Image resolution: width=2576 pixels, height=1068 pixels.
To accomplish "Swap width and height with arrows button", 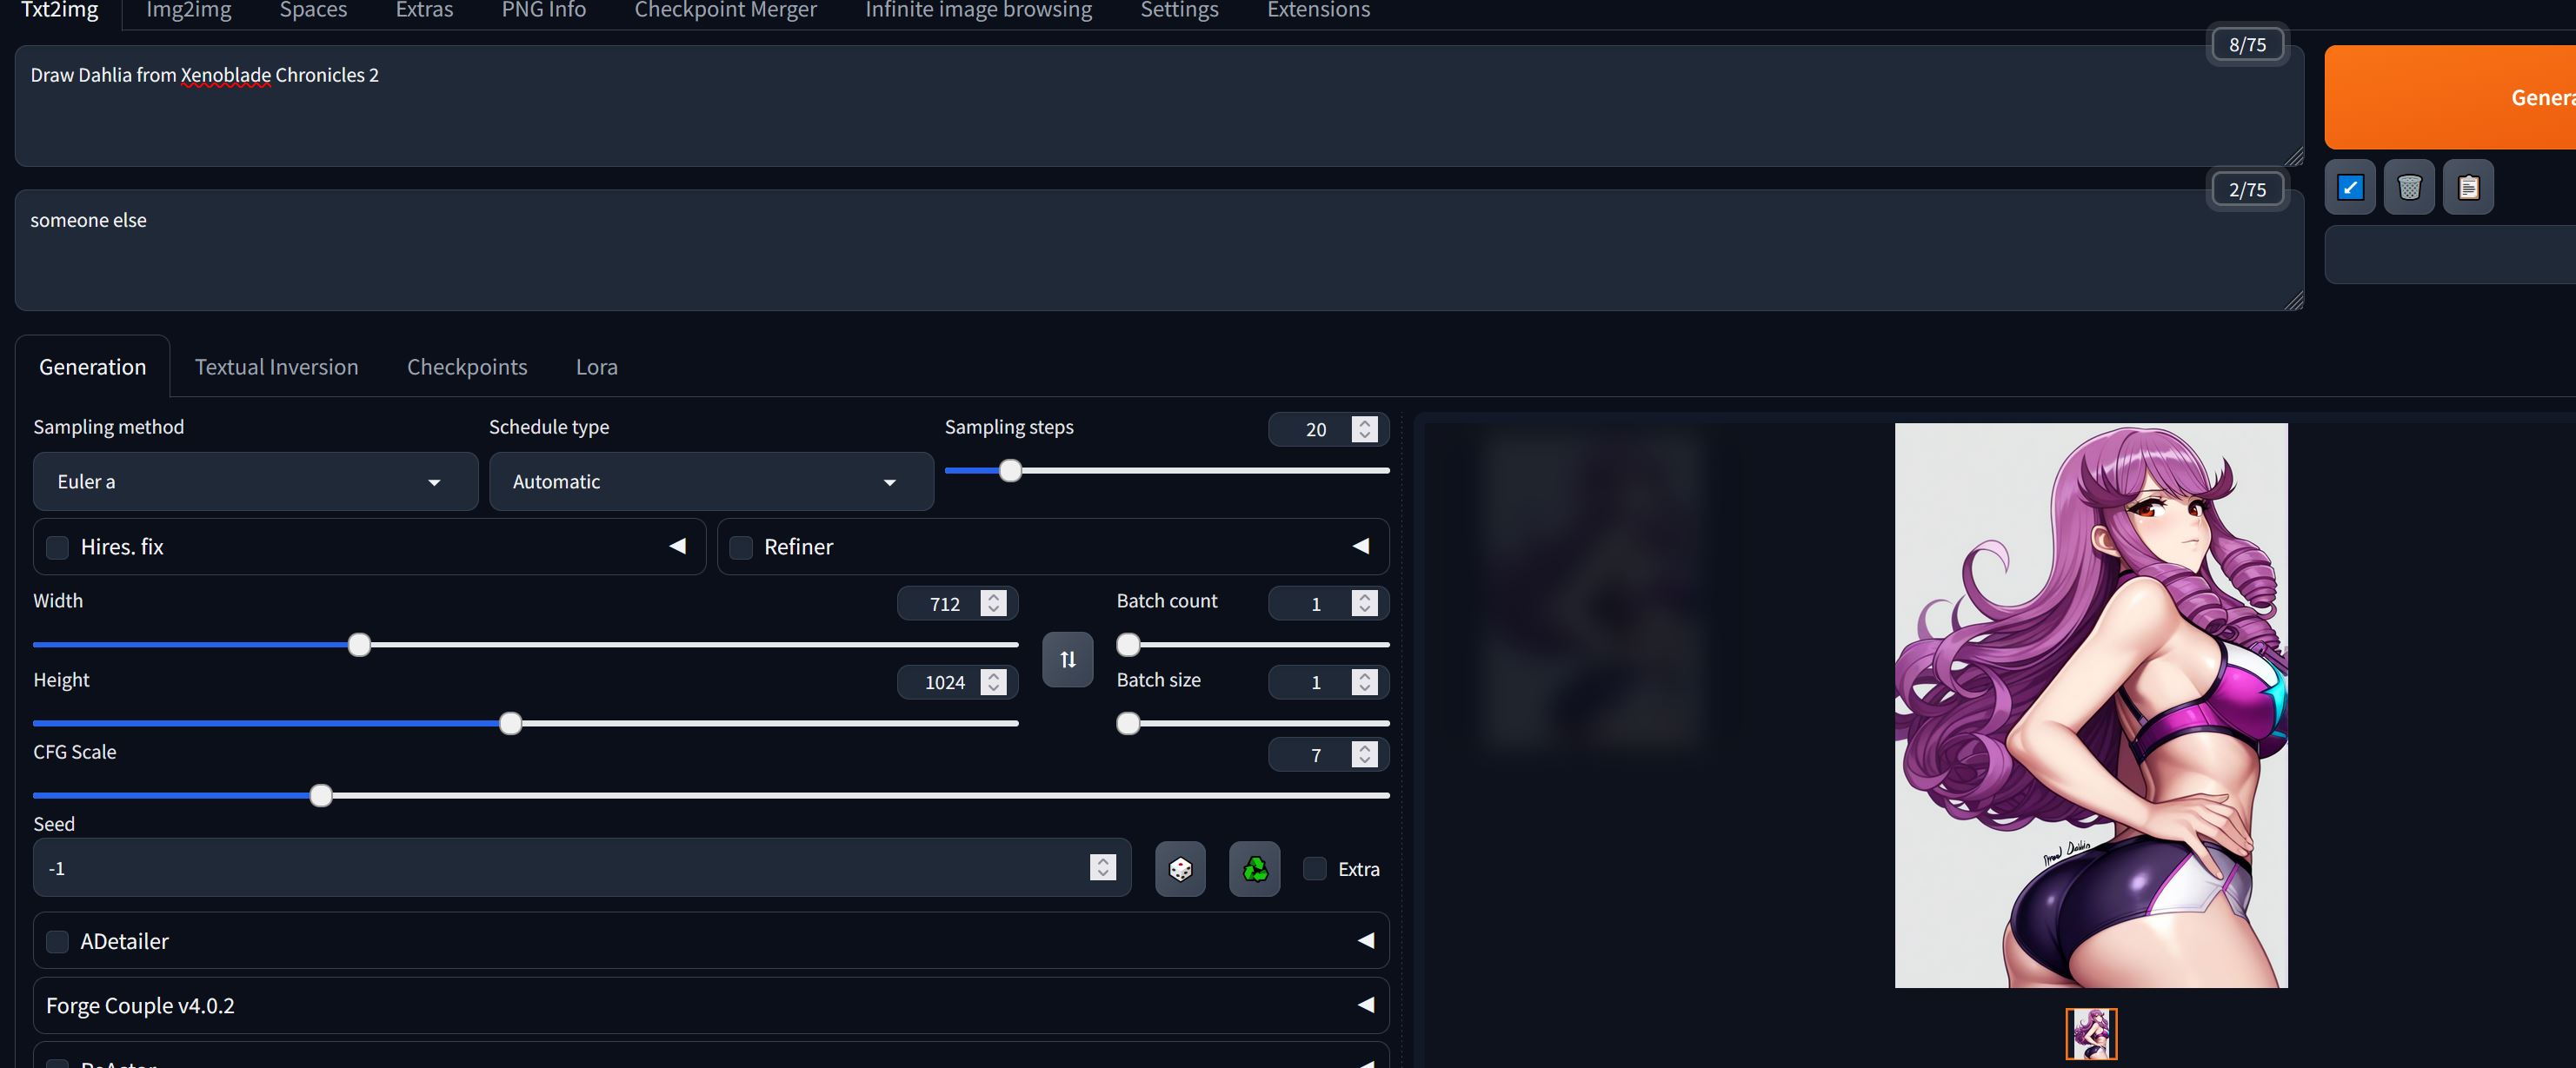I will tap(1067, 659).
